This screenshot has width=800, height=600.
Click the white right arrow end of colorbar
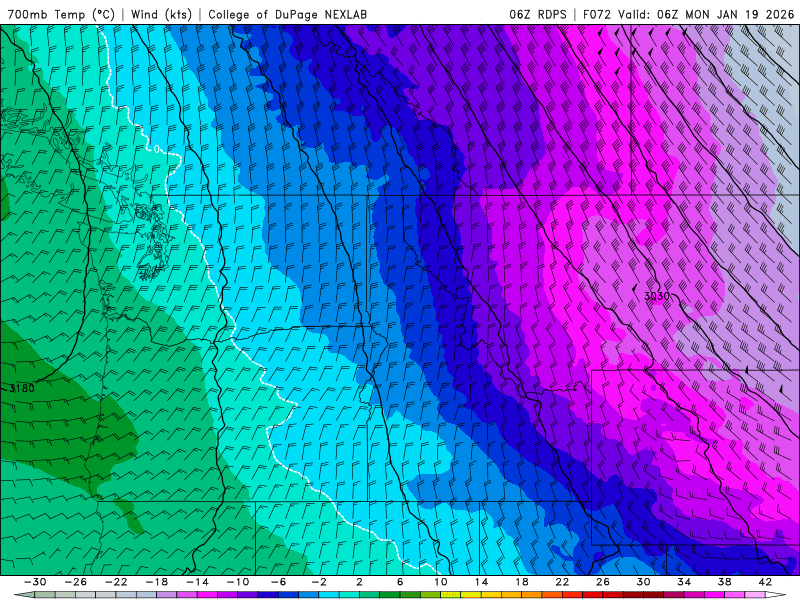(775, 595)
